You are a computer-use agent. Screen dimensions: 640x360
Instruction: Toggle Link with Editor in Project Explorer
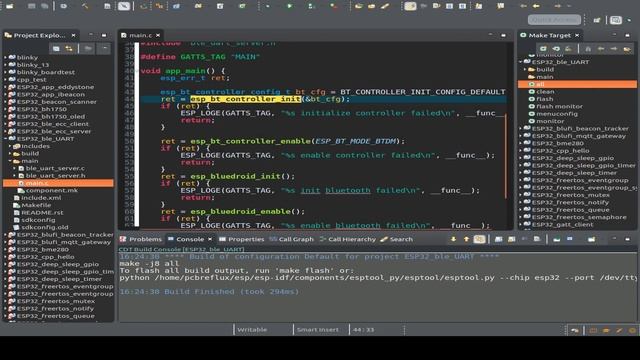click(x=69, y=49)
